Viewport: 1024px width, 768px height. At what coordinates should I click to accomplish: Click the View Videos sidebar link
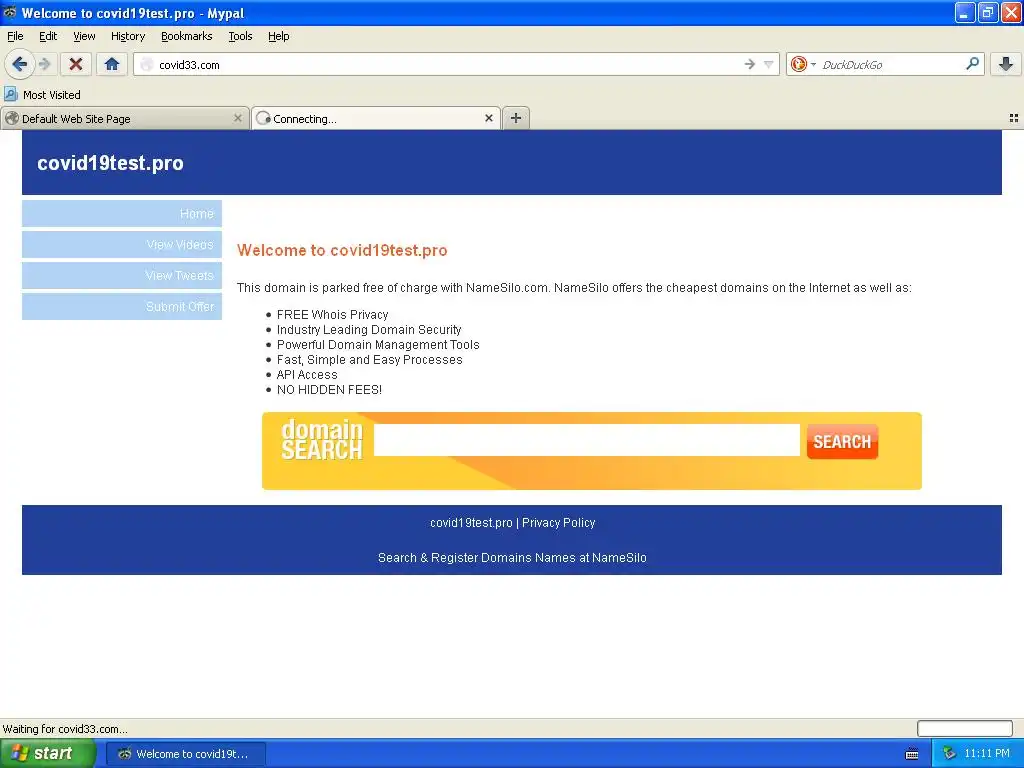pyautogui.click(x=122, y=244)
